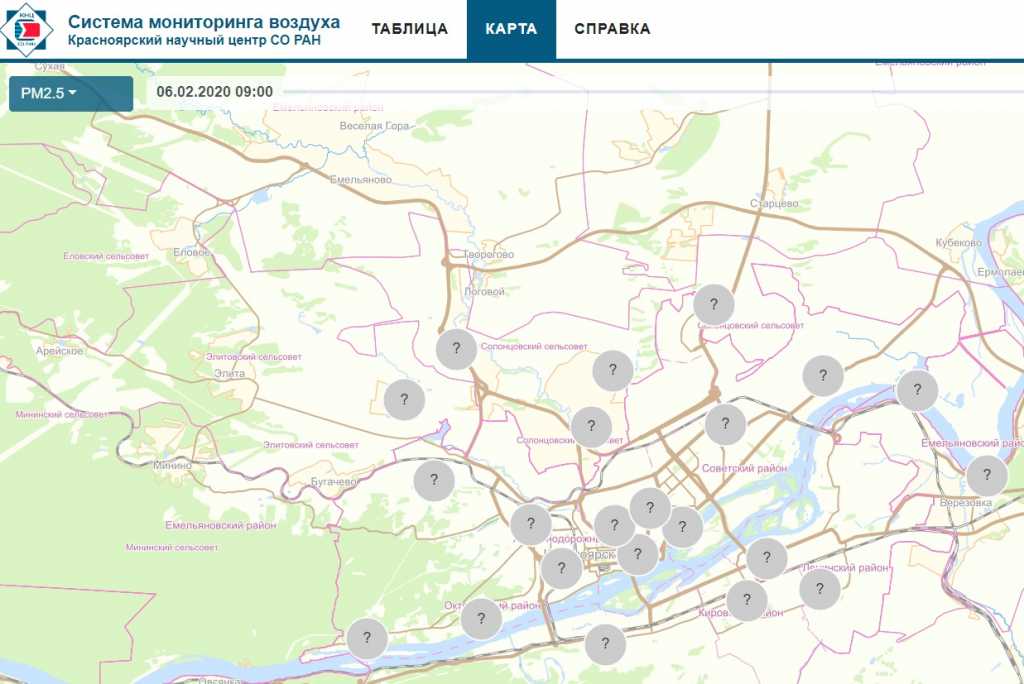Screen dimensions: 1024x684
Task: Select the bottom-most marker south of city center
Action: 605,644
